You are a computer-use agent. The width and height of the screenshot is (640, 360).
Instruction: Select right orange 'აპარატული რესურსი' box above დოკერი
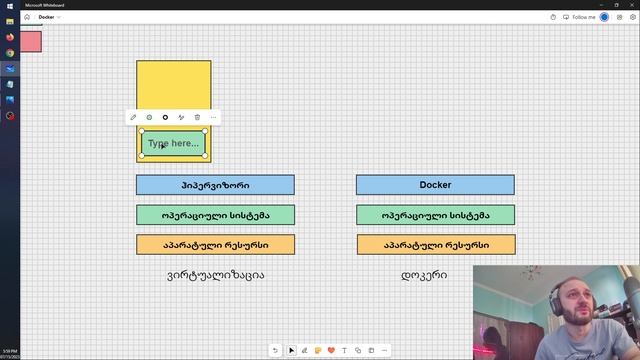436,244
